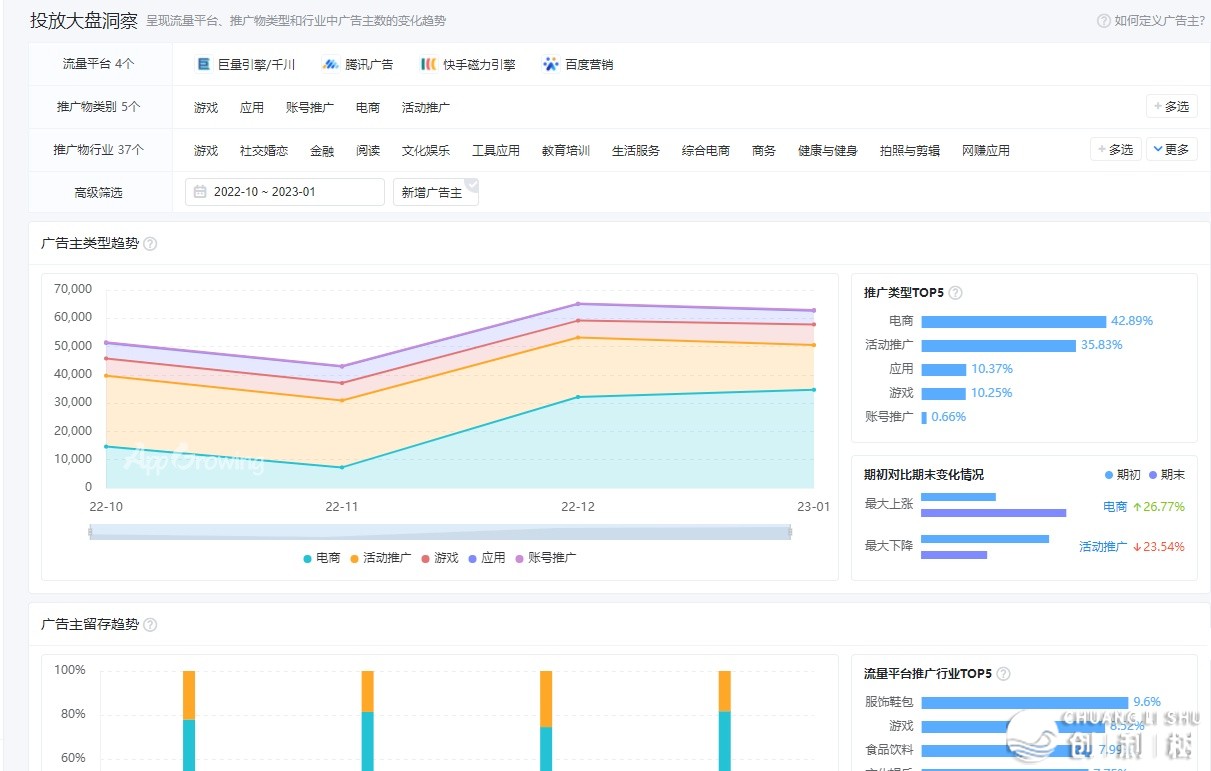Toggle 游戏 legend series in chart

pyautogui.click(x=440, y=558)
